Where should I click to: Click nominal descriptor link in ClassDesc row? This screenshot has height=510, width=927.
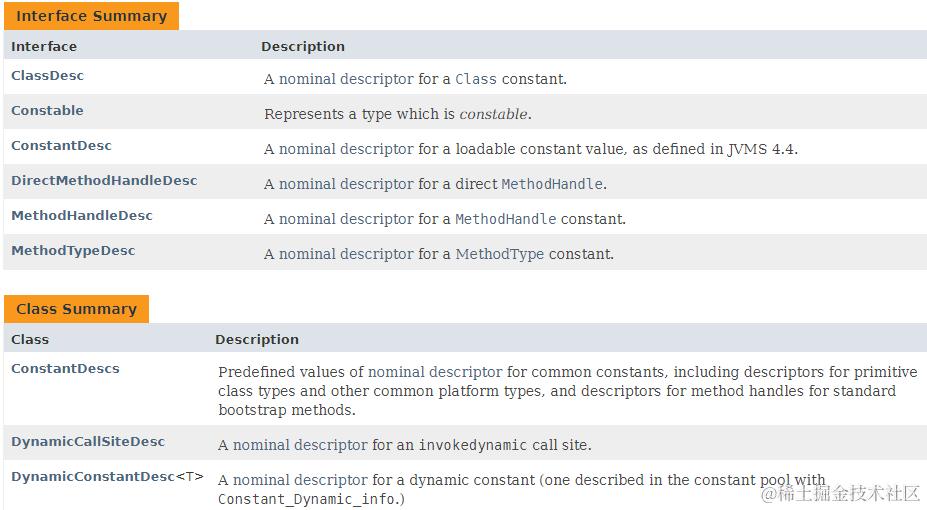pos(345,79)
